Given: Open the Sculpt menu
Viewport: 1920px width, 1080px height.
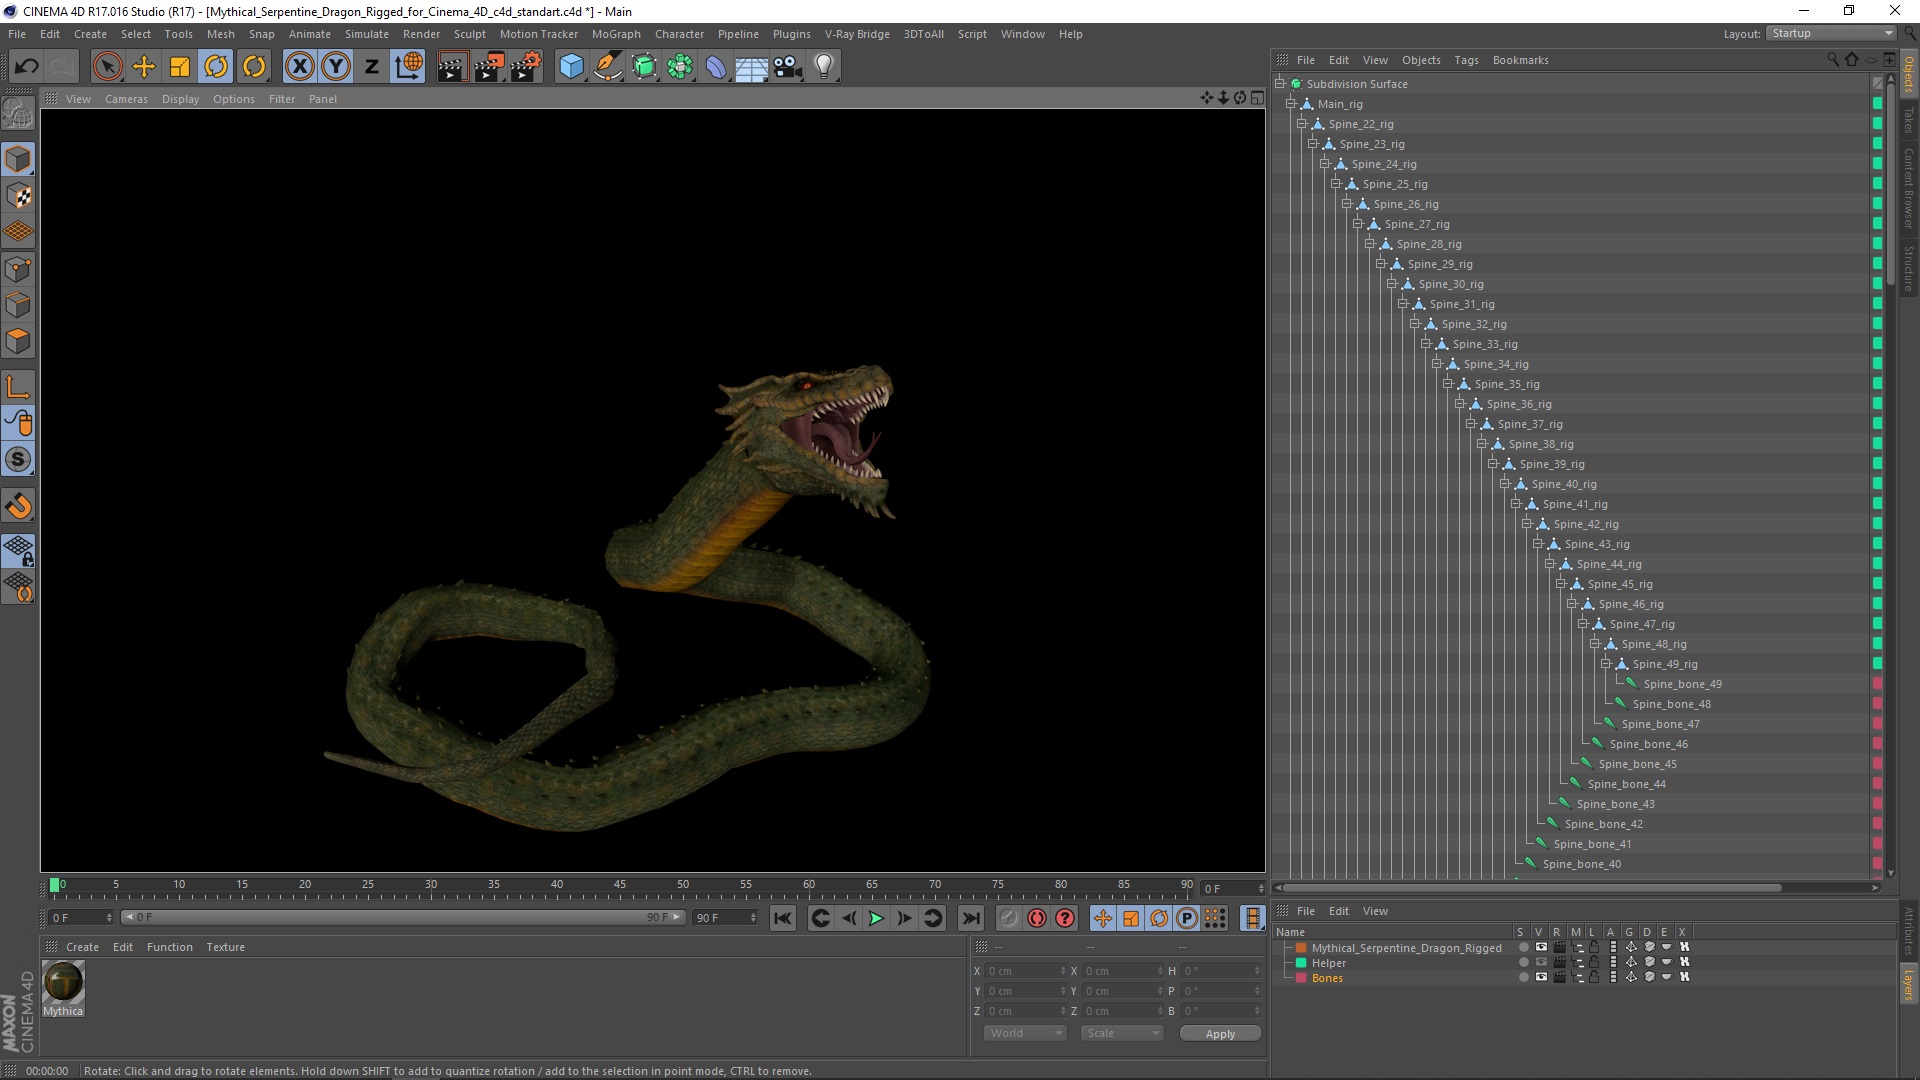Looking at the screenshot, I should 469,34.
